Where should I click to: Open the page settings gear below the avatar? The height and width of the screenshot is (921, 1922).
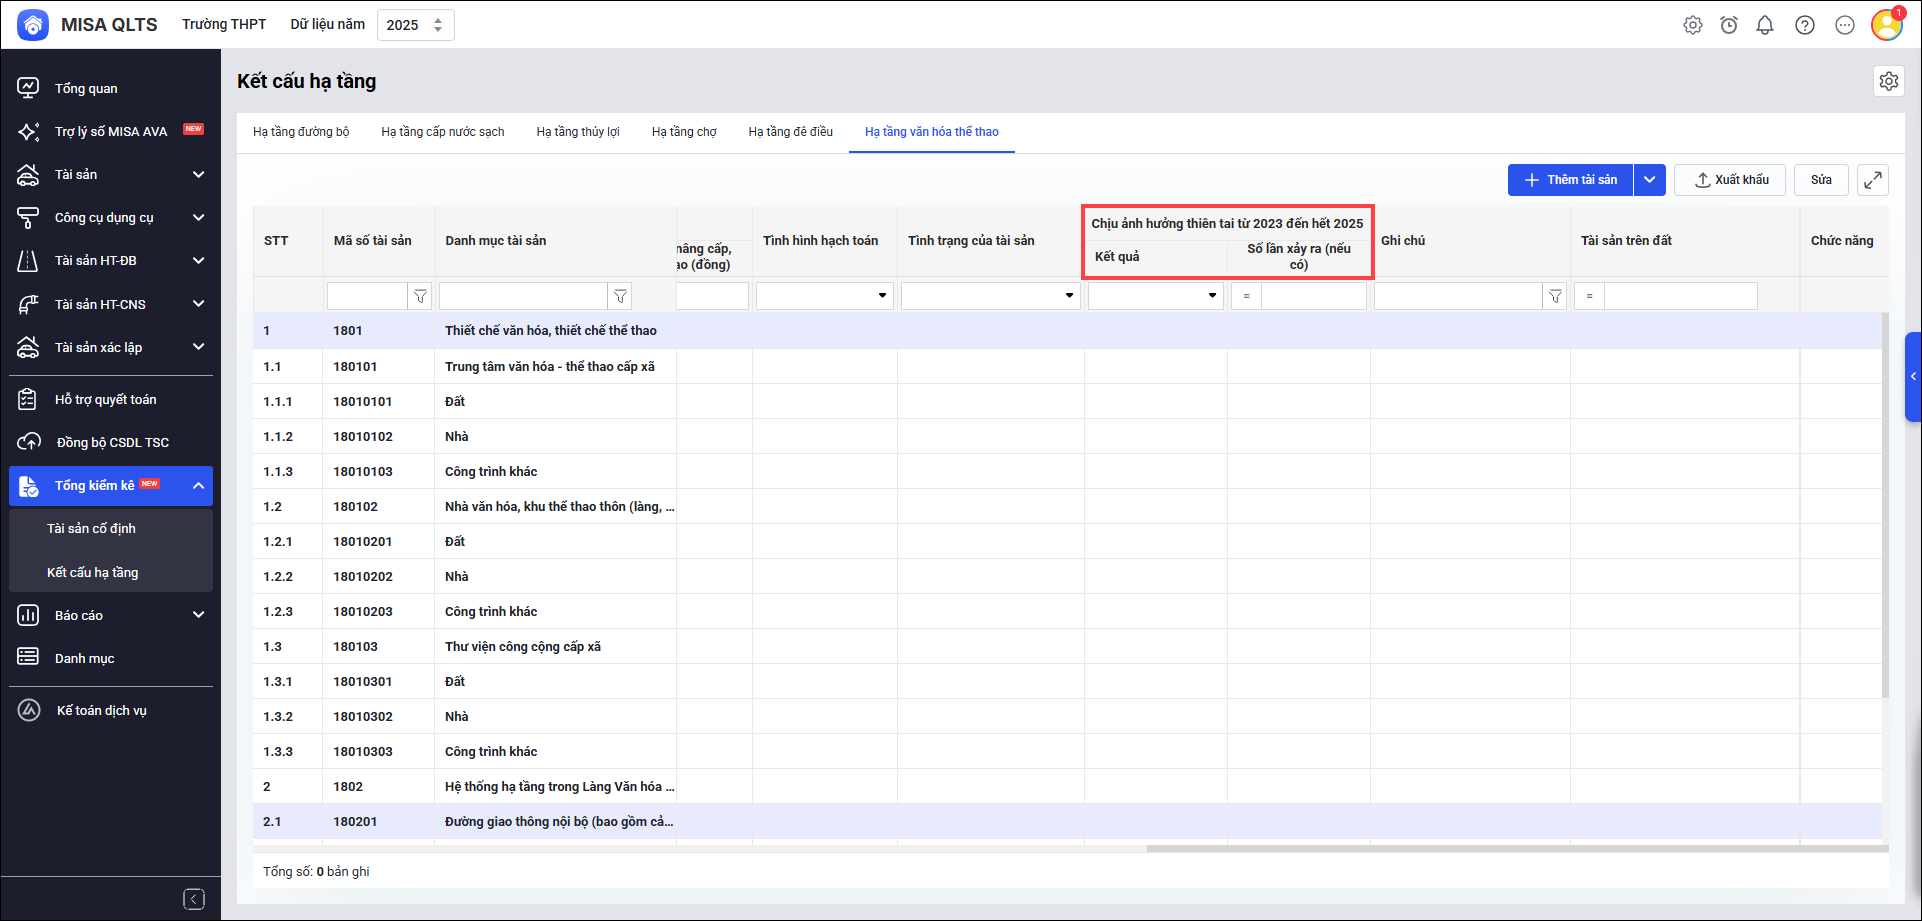1888,81
